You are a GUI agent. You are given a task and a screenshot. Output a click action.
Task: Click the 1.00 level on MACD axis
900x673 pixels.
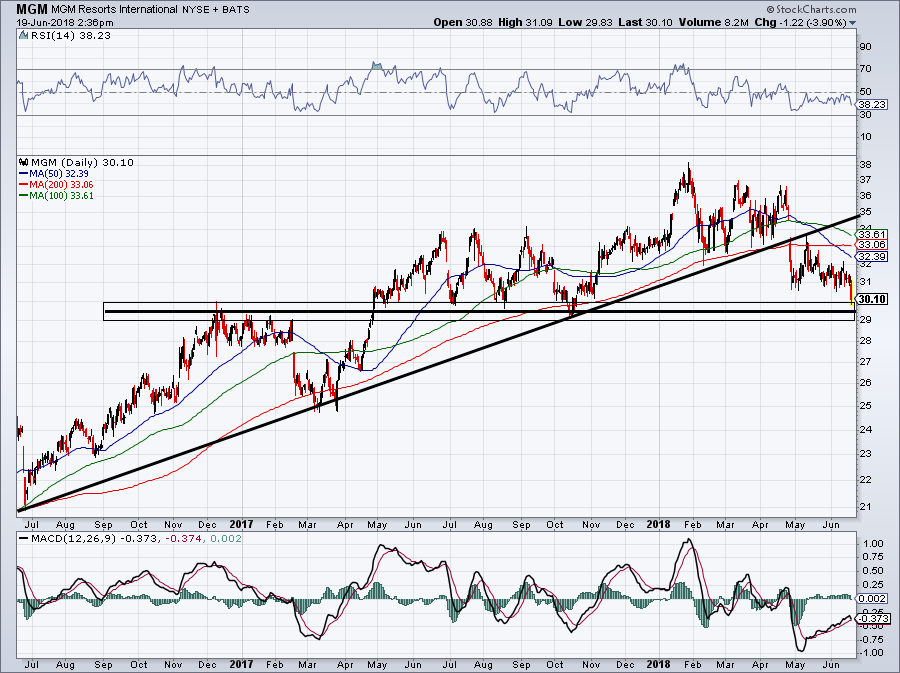[873, 543]
